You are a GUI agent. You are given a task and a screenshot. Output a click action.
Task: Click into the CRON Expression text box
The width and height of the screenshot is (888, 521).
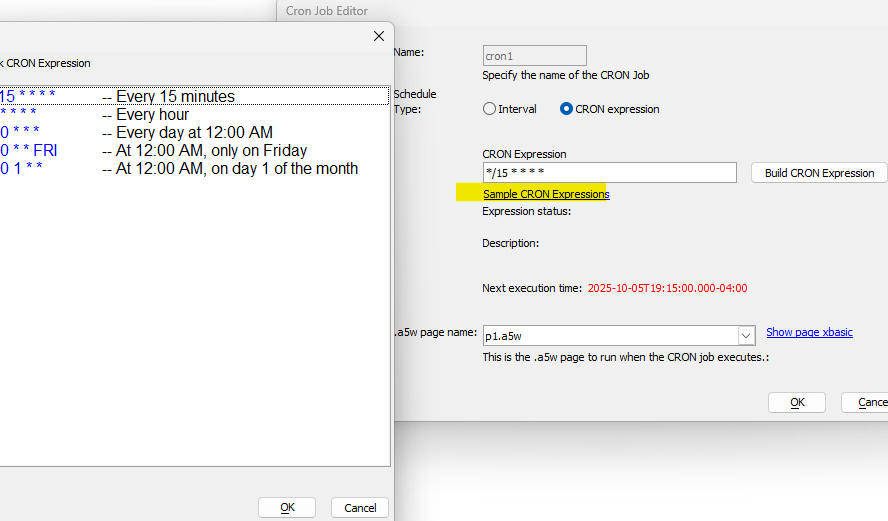coord(609,173)
